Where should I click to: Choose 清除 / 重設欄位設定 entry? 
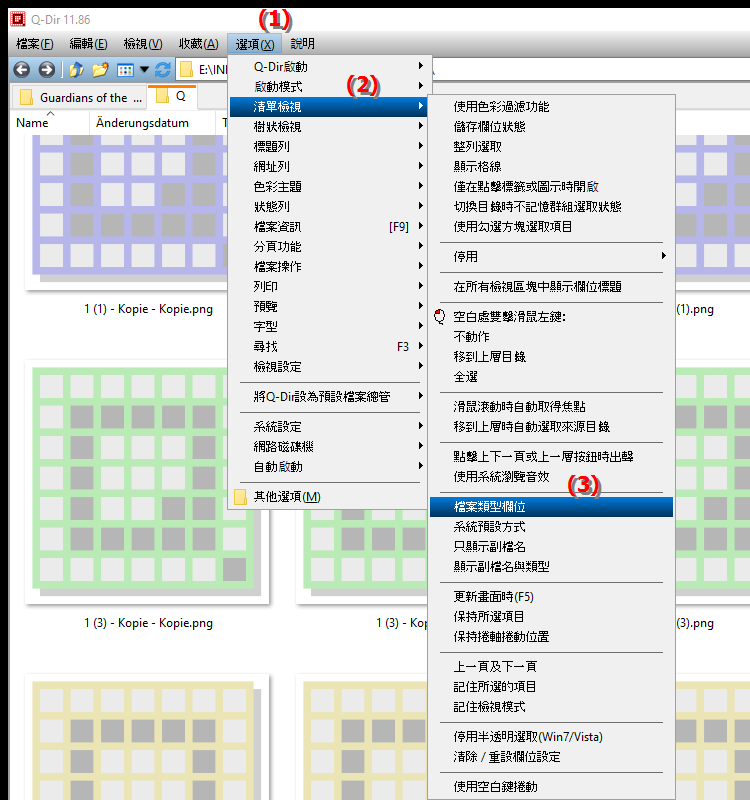(552, 757)
